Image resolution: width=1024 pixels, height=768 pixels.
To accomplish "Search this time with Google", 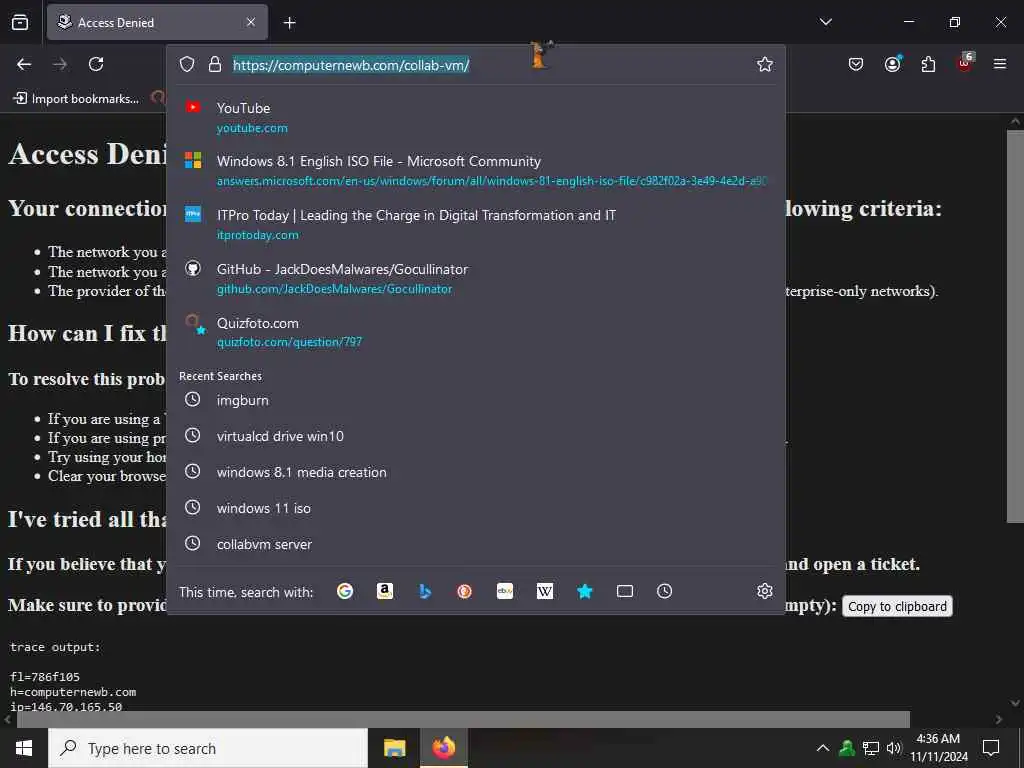I will coord(345,591).
